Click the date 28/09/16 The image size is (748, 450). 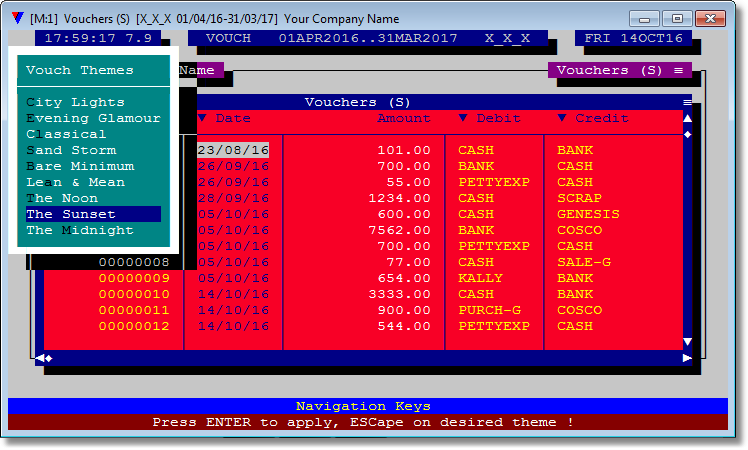pos(233,199)
